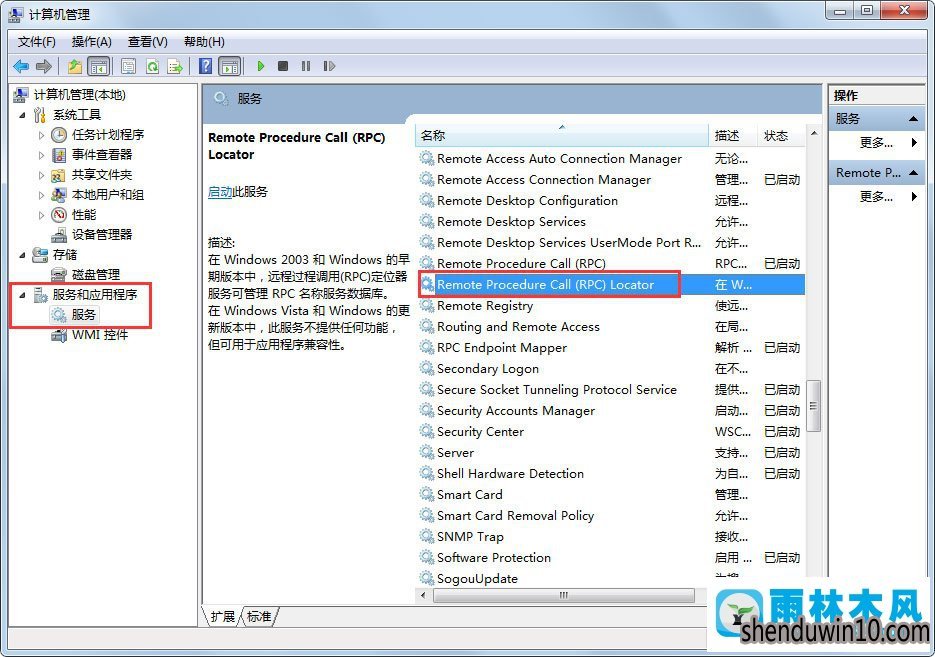Open the Properties toolbar icon
Image resolution: width=935 pixels, height=657 pixels.
[128, 66]
